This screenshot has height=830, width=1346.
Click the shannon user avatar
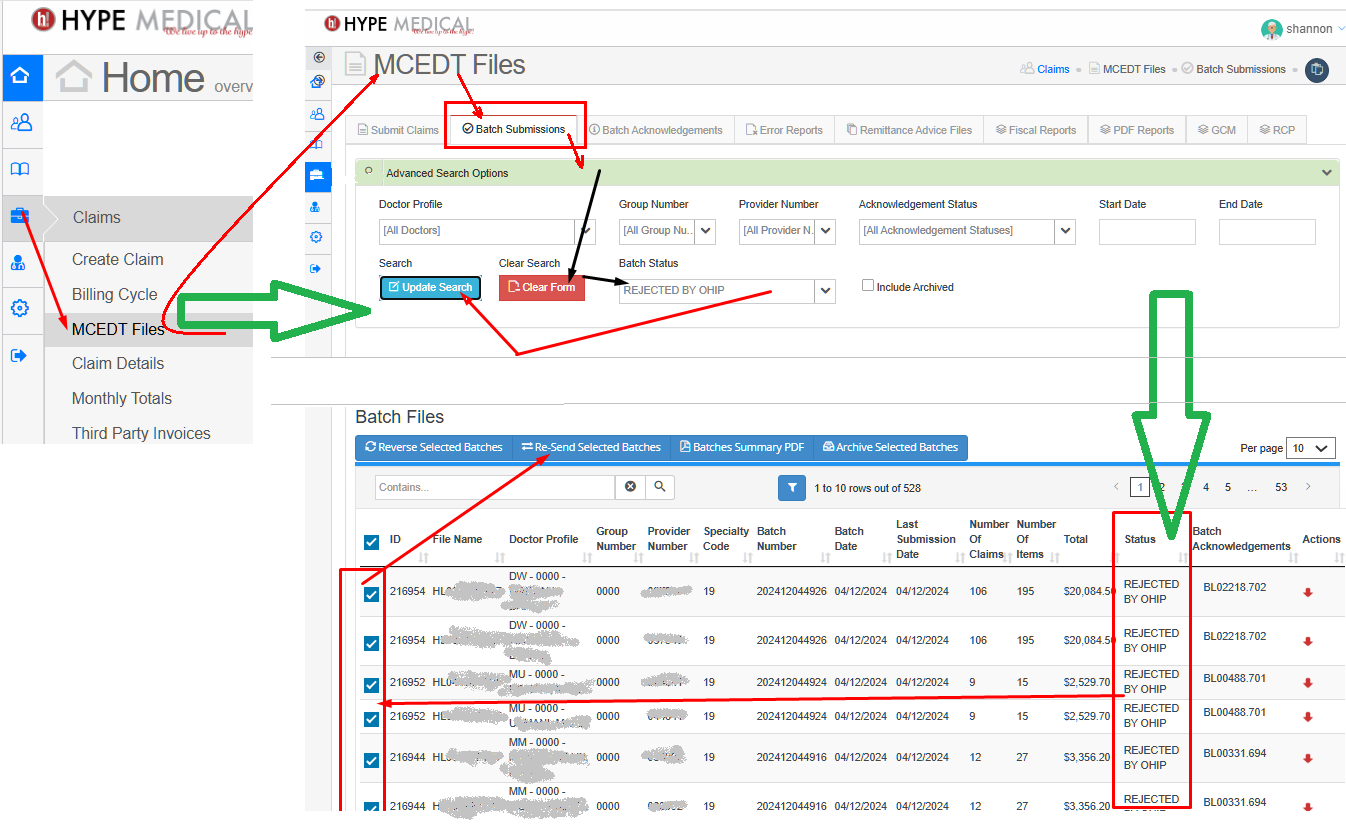pos(1272,29)
